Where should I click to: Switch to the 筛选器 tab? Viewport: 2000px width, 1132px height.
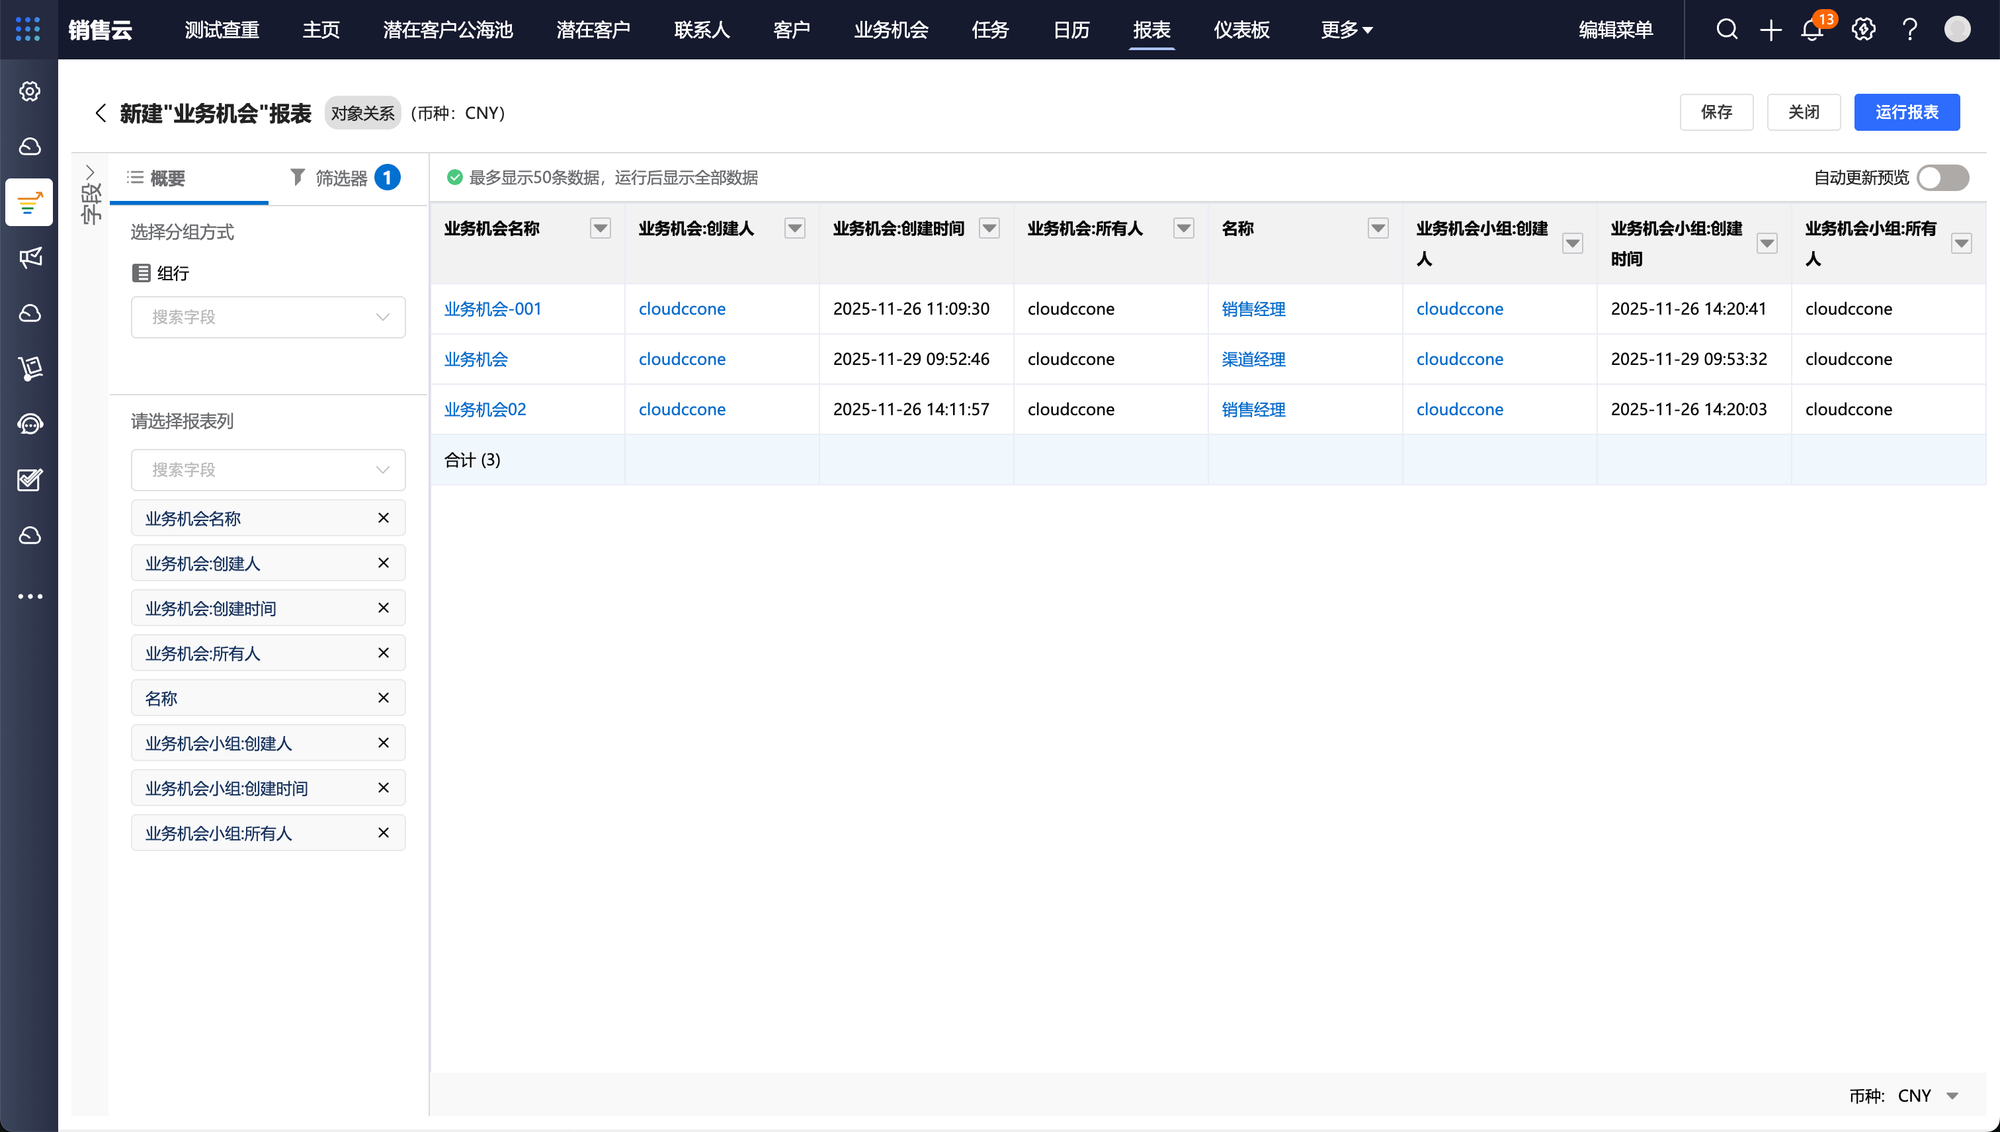coord(343,178)
